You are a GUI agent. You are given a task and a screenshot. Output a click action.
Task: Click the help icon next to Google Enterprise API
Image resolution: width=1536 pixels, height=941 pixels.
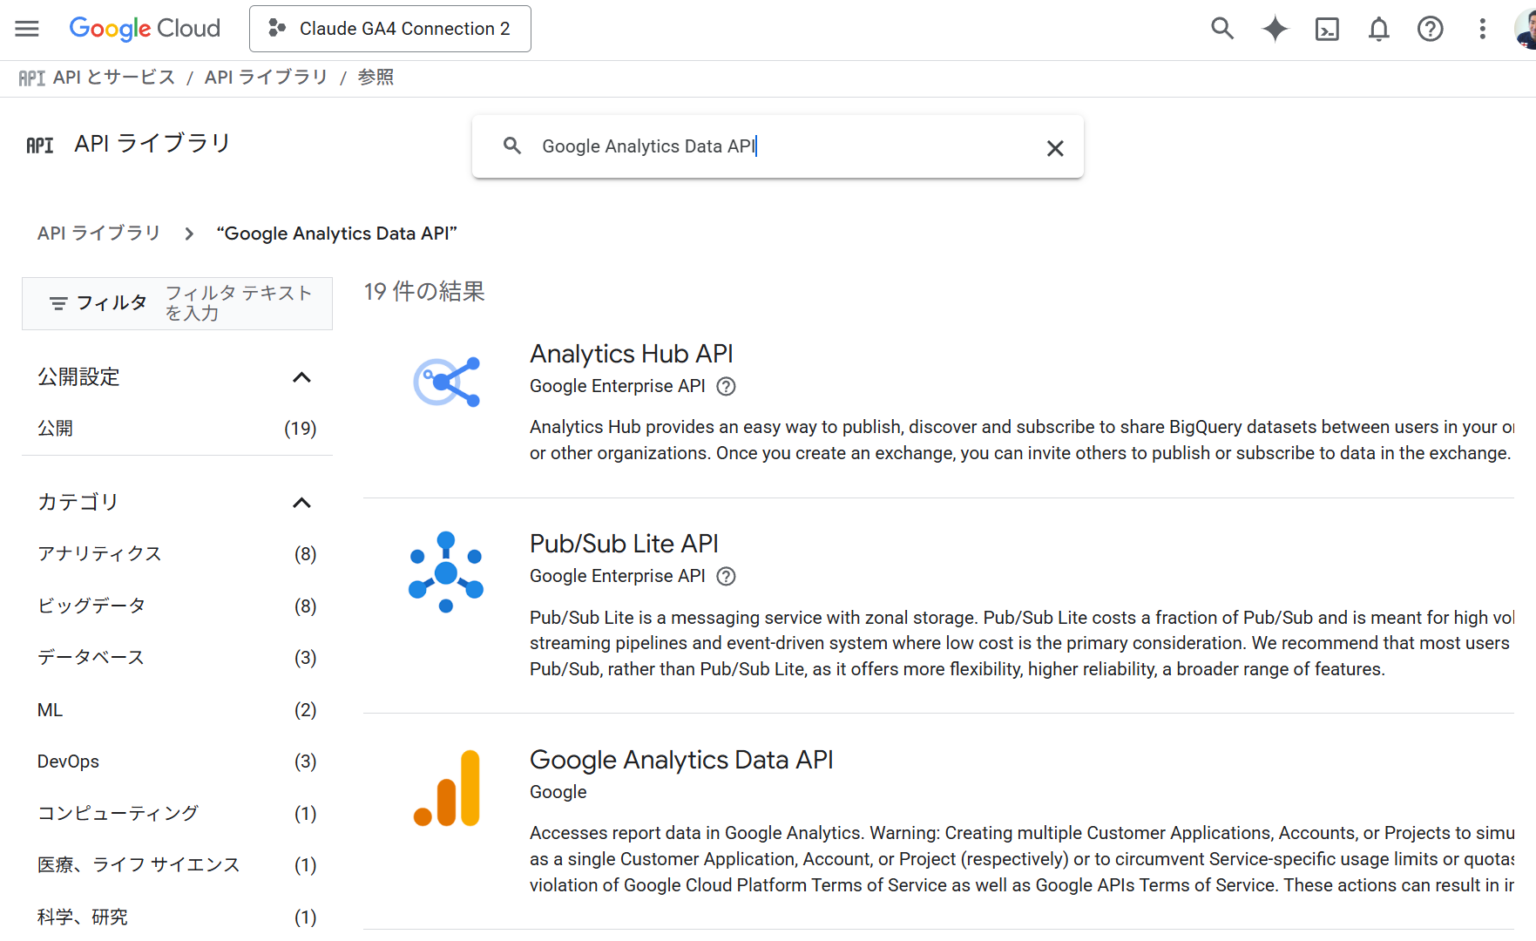point(726,386)
